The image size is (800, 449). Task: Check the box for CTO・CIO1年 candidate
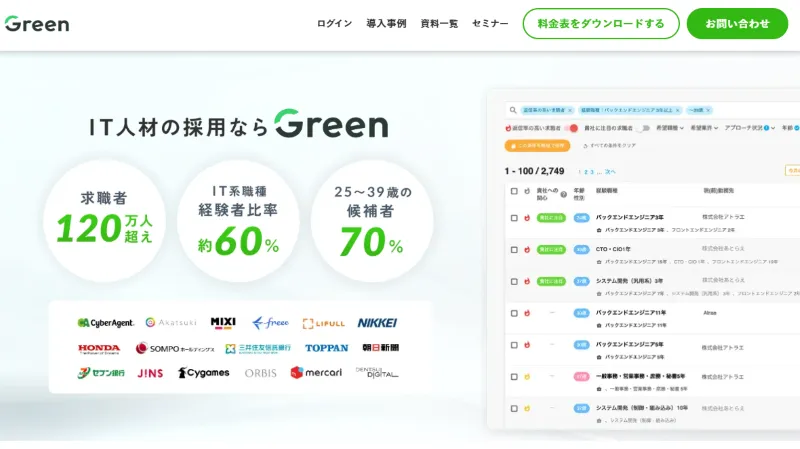coord(514,250)
